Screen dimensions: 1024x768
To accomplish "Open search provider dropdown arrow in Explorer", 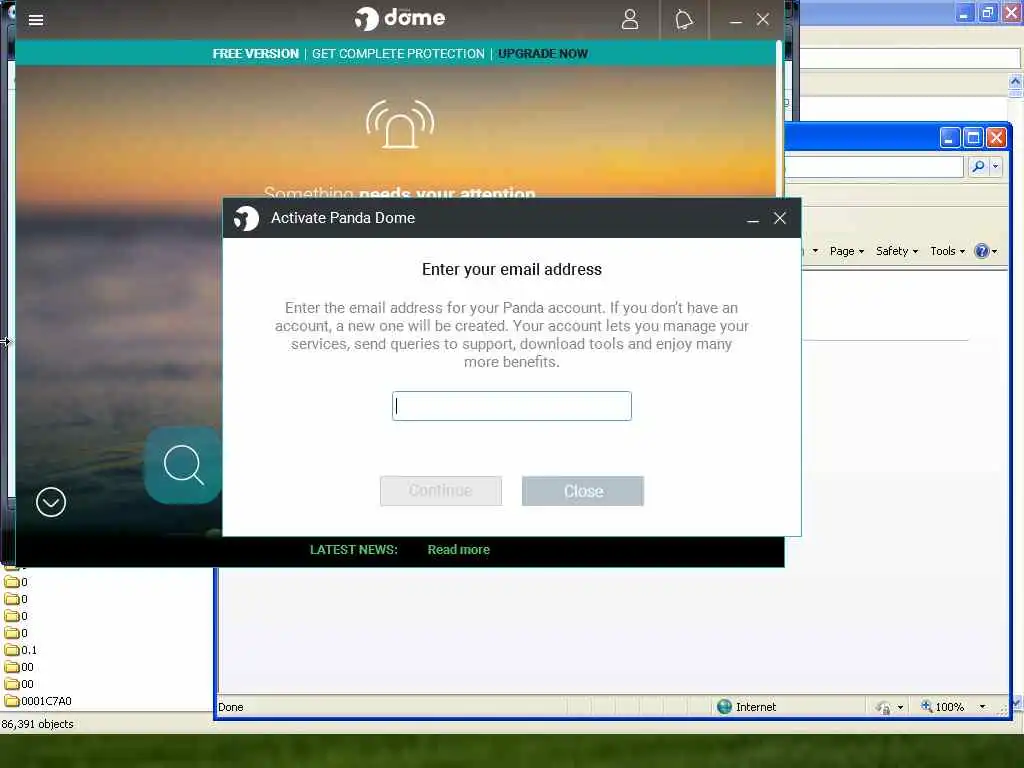I will [995, 167].
